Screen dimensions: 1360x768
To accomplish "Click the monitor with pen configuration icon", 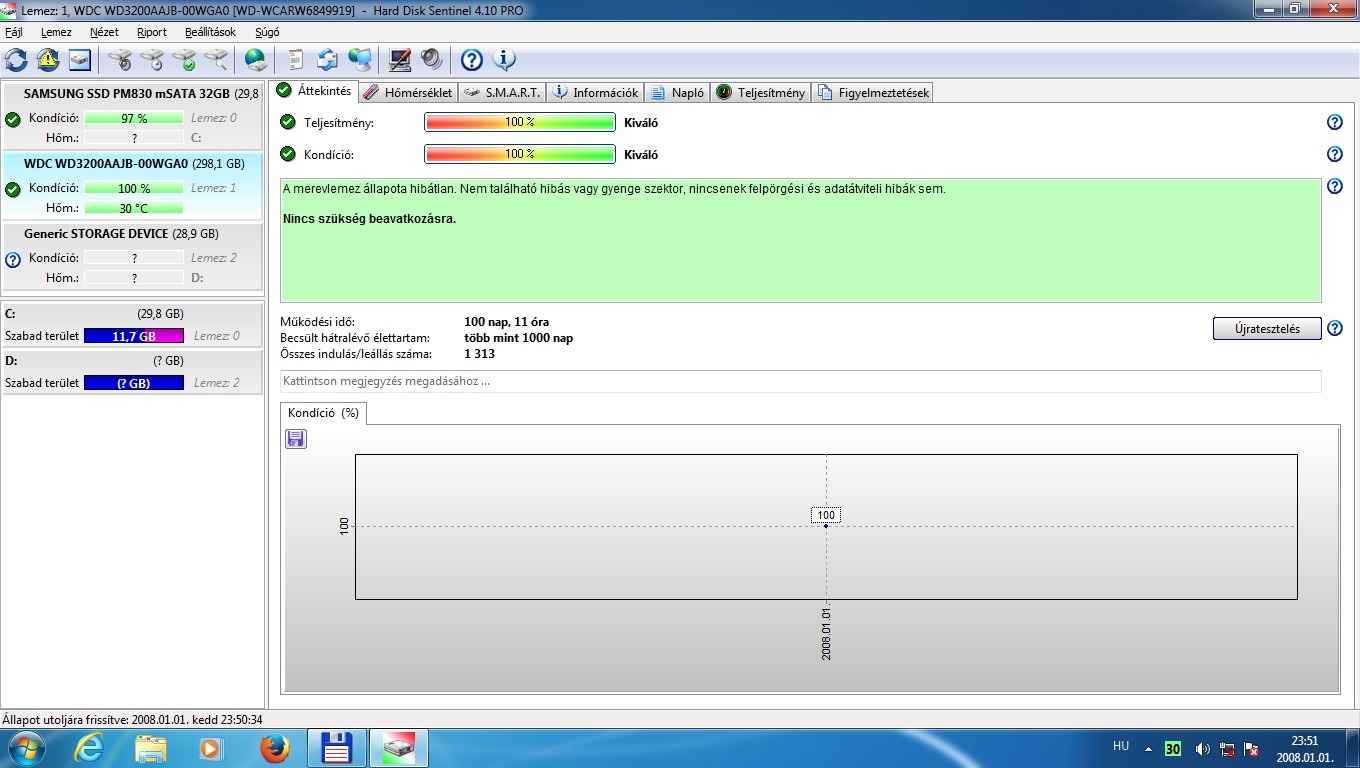I will (400, 60).
